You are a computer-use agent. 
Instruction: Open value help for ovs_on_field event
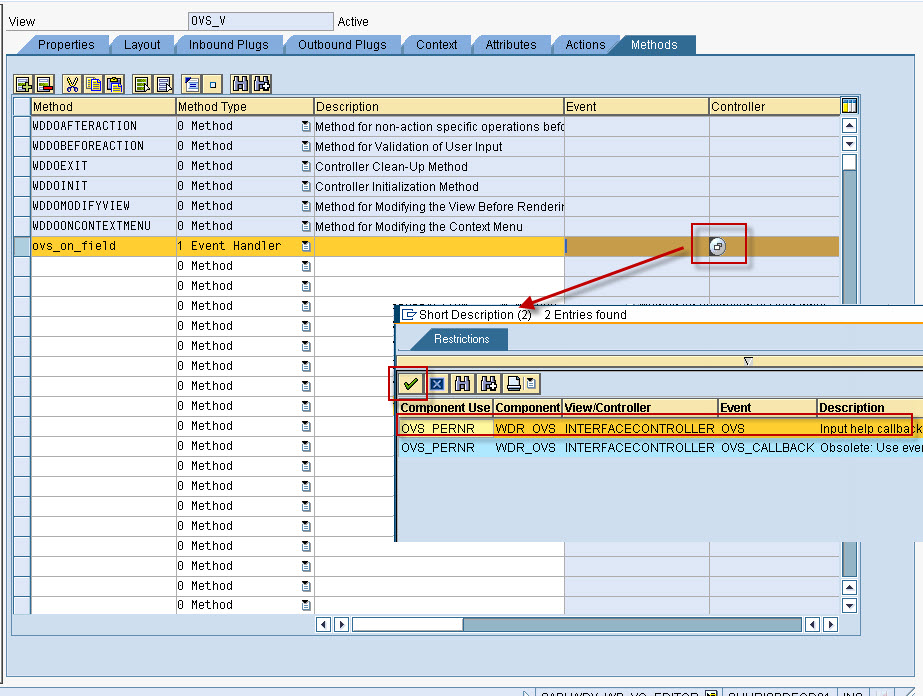point(718,245)
